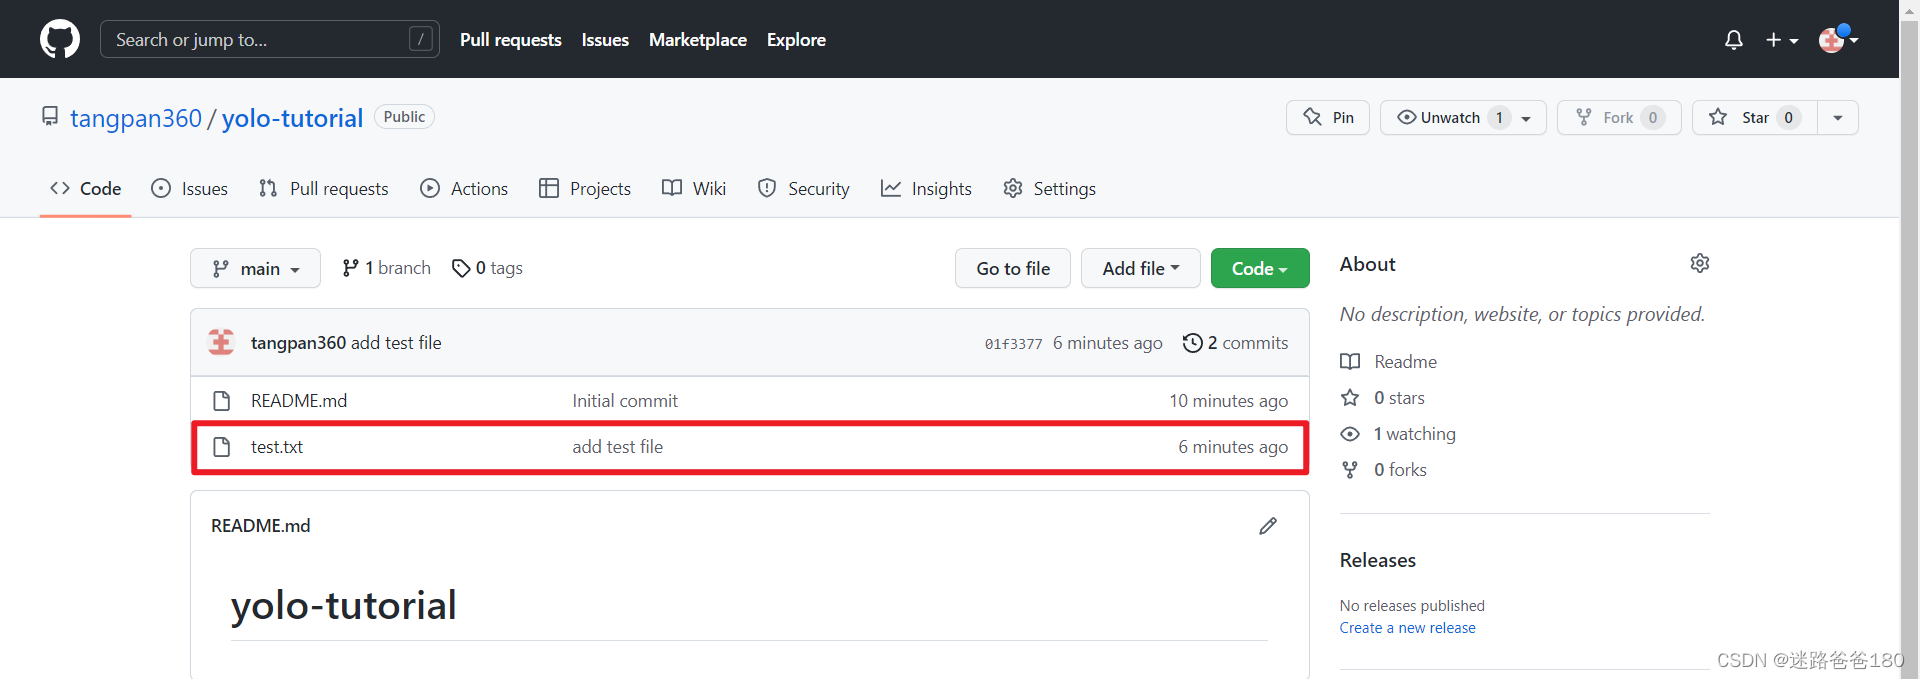
Task: Expand the Star lists dropdown arrow
Action: 1838,117
